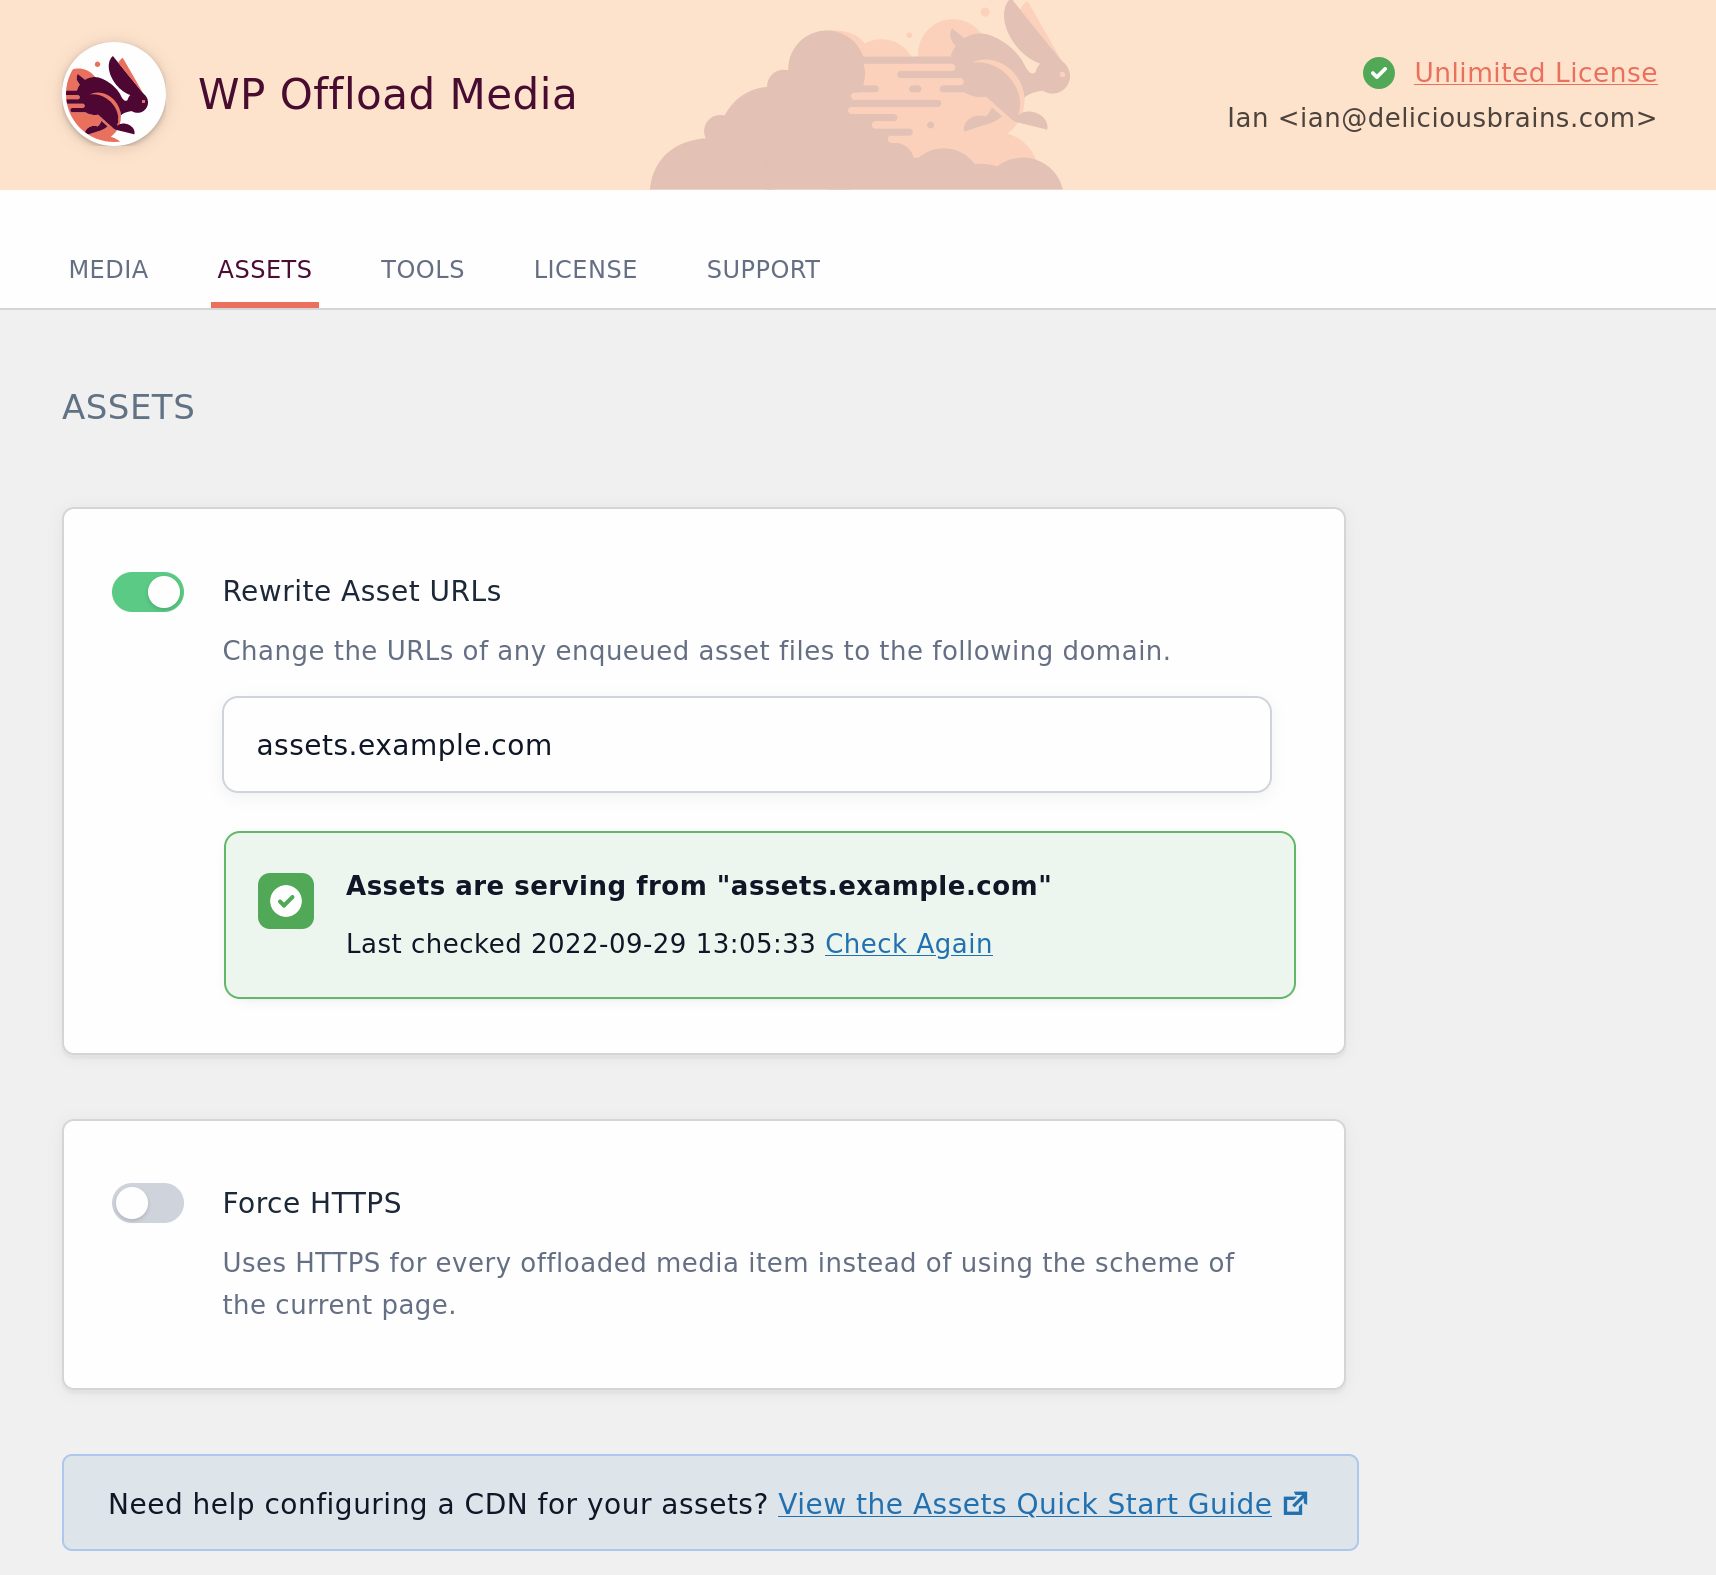Click the external link icon beside Quick Start Guide
Image resolution: width=1716 pixels, height=1575 pixels.
click(1295, 1504)
